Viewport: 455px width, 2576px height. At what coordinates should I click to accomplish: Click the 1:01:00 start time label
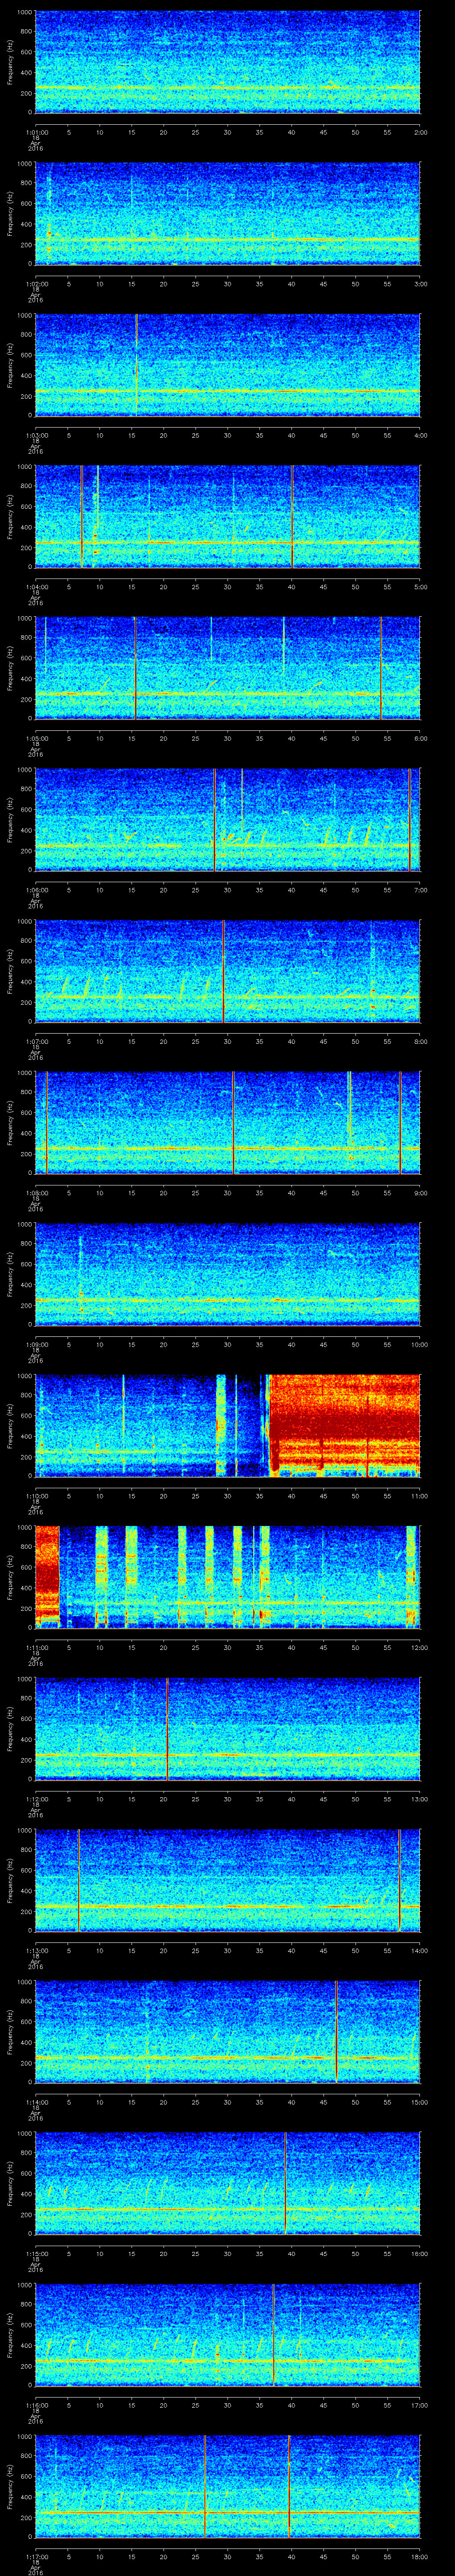click(36, 132)
